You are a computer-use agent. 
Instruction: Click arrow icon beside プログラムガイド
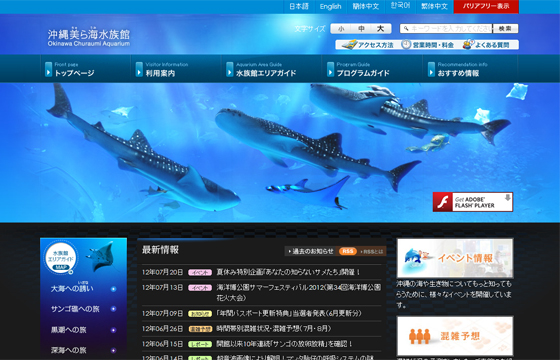tap(331, 69)
